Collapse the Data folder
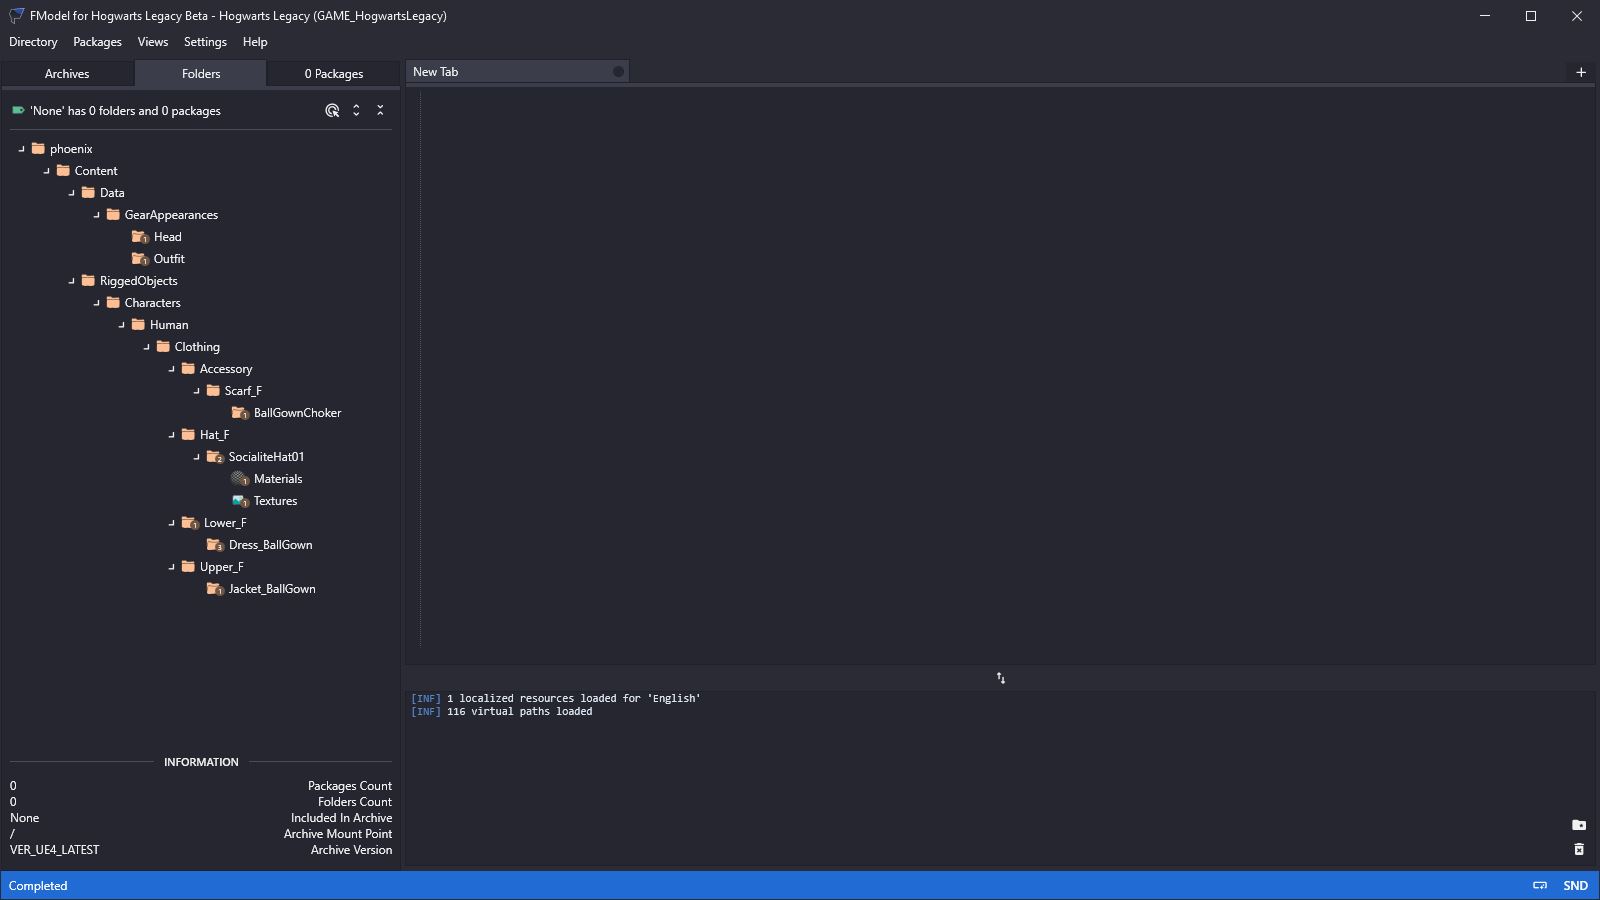Screen dimensions: 1600x900 (x=72, y=193)
